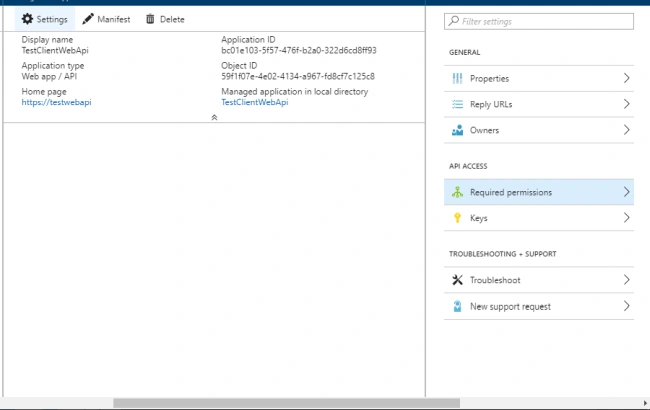
Task: Expand the New support request chevron
Action: pyautogui.click(x=626, y=306)
